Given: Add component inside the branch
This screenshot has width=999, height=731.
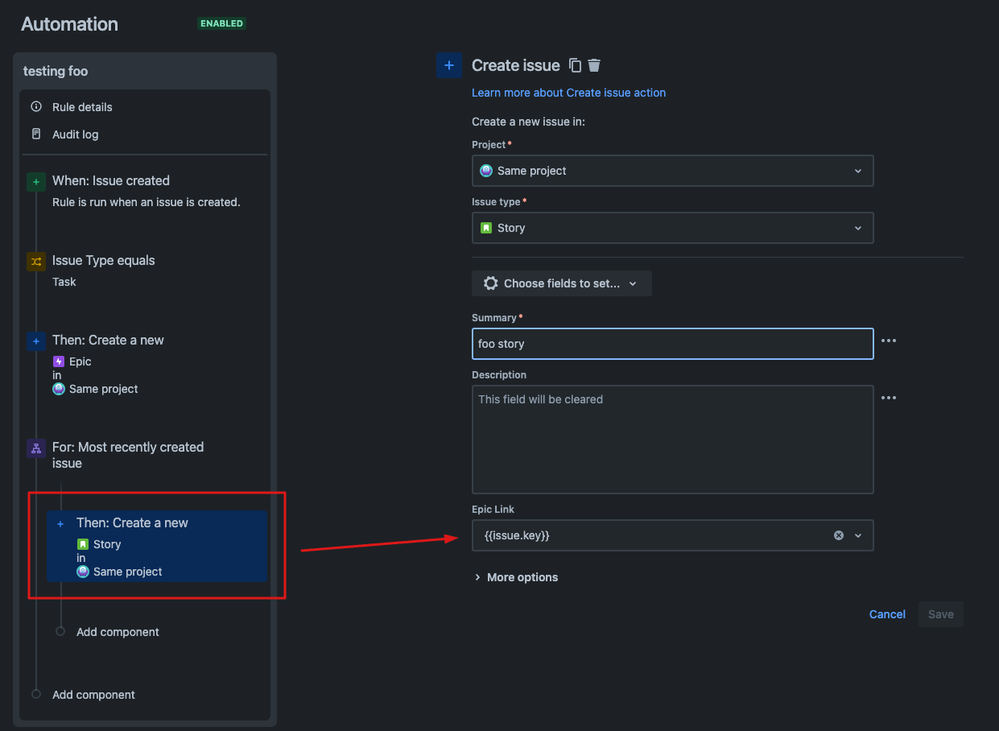Looking at the screenshot, I should [x=118, y=632].
